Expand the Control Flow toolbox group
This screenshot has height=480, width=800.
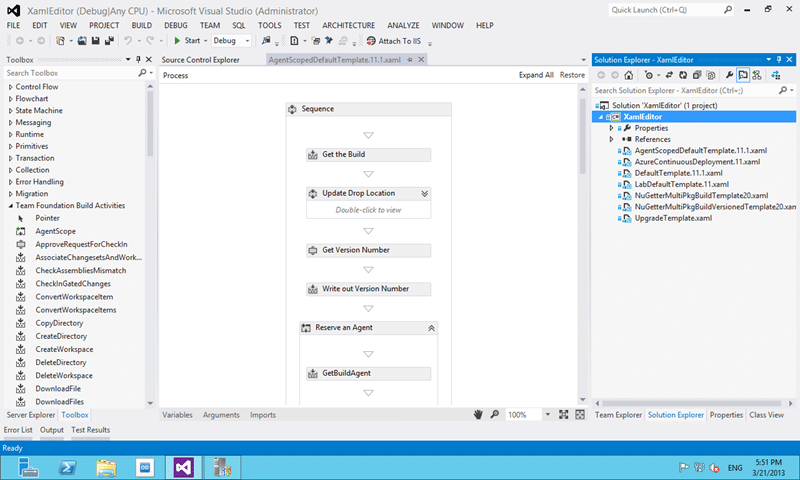click(x=10, y=87)
